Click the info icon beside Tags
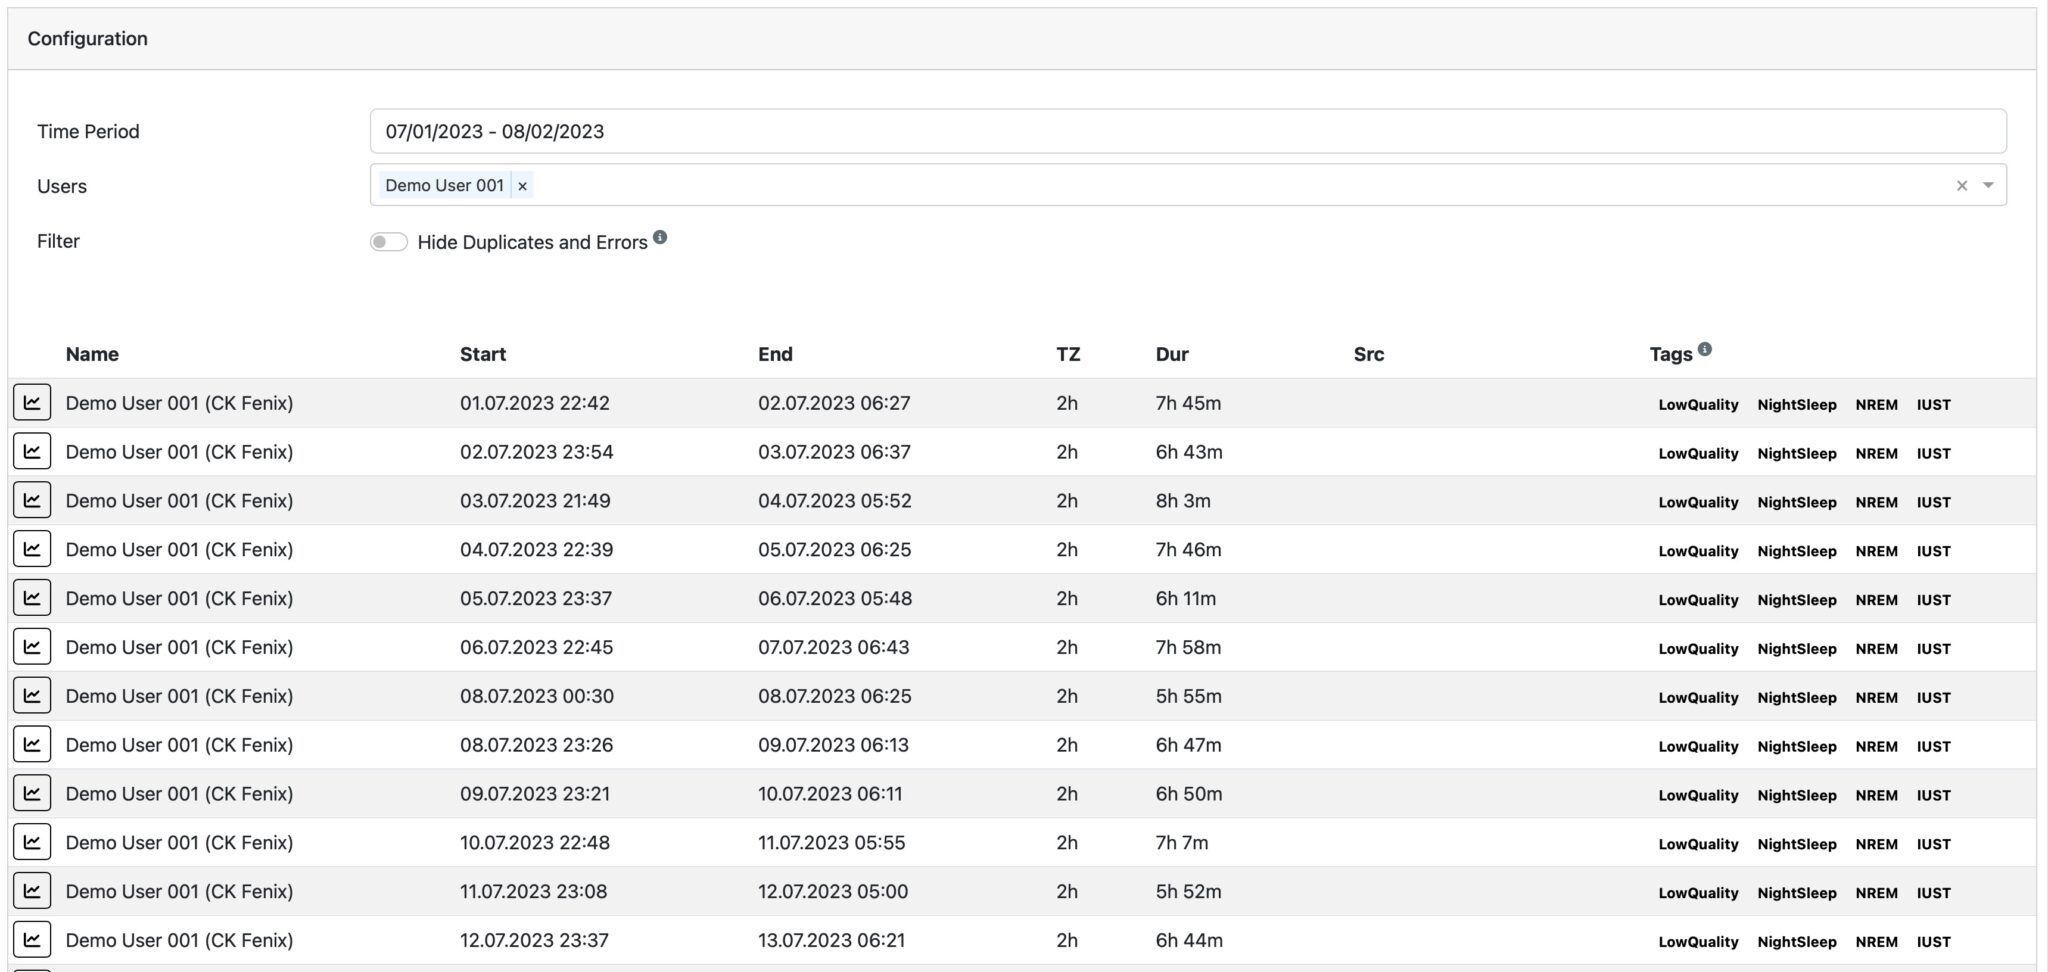The width and height of the screenshot is (2048, 972). tap(1705, 349)
